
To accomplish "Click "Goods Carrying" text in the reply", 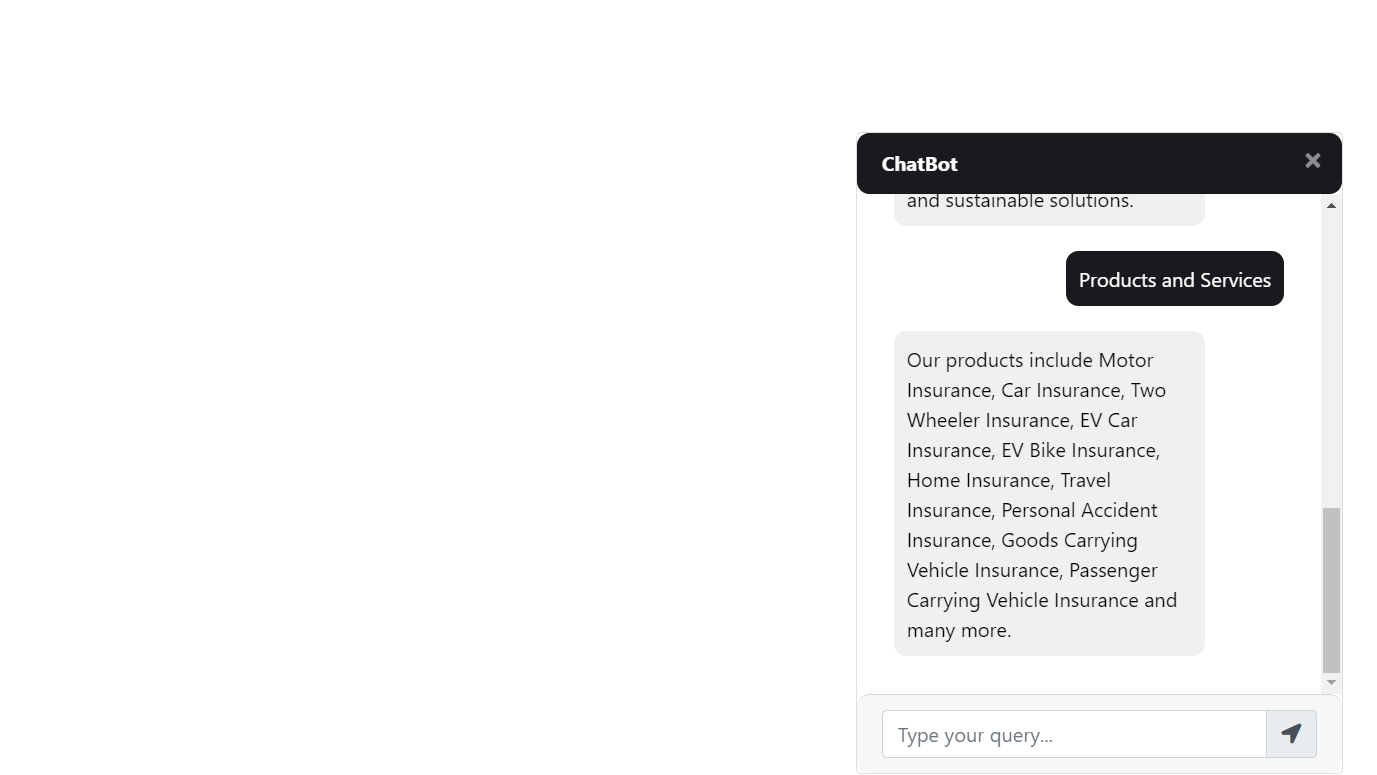I will pos(1069,540).
